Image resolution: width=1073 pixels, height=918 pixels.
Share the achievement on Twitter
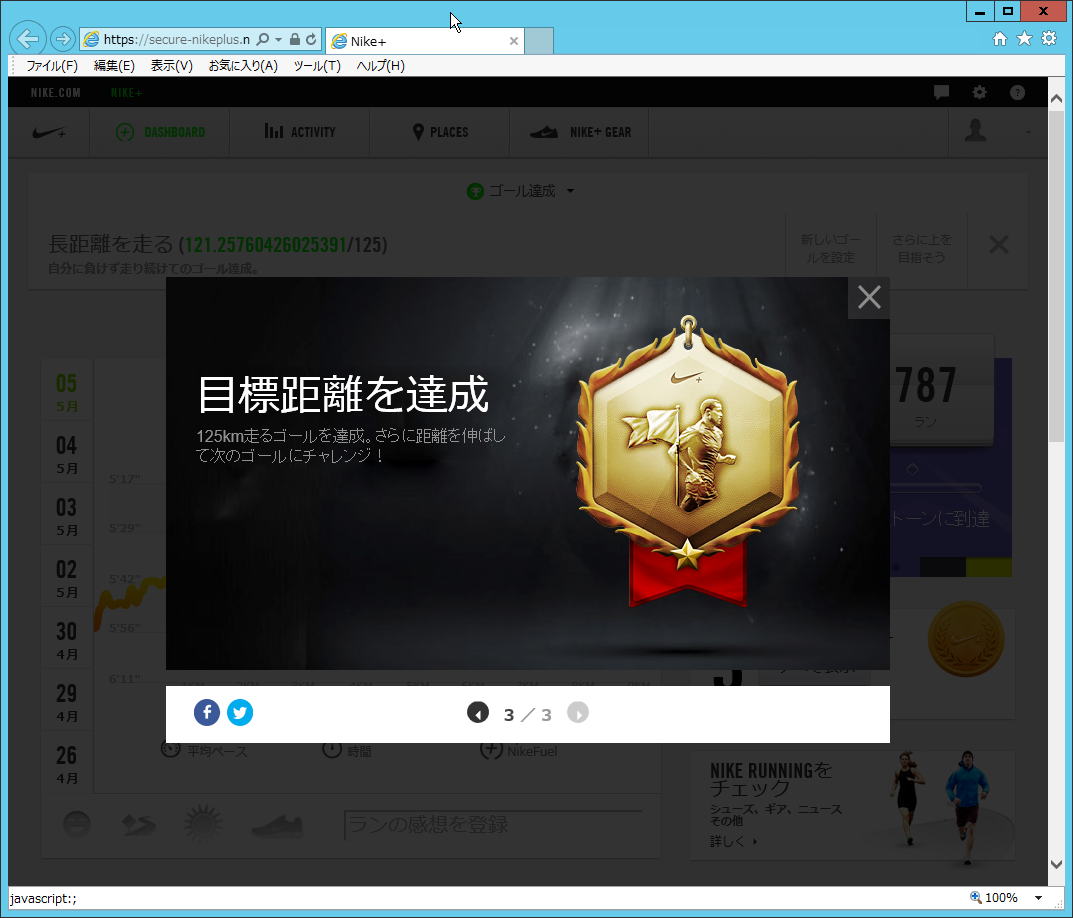(240, 713)
